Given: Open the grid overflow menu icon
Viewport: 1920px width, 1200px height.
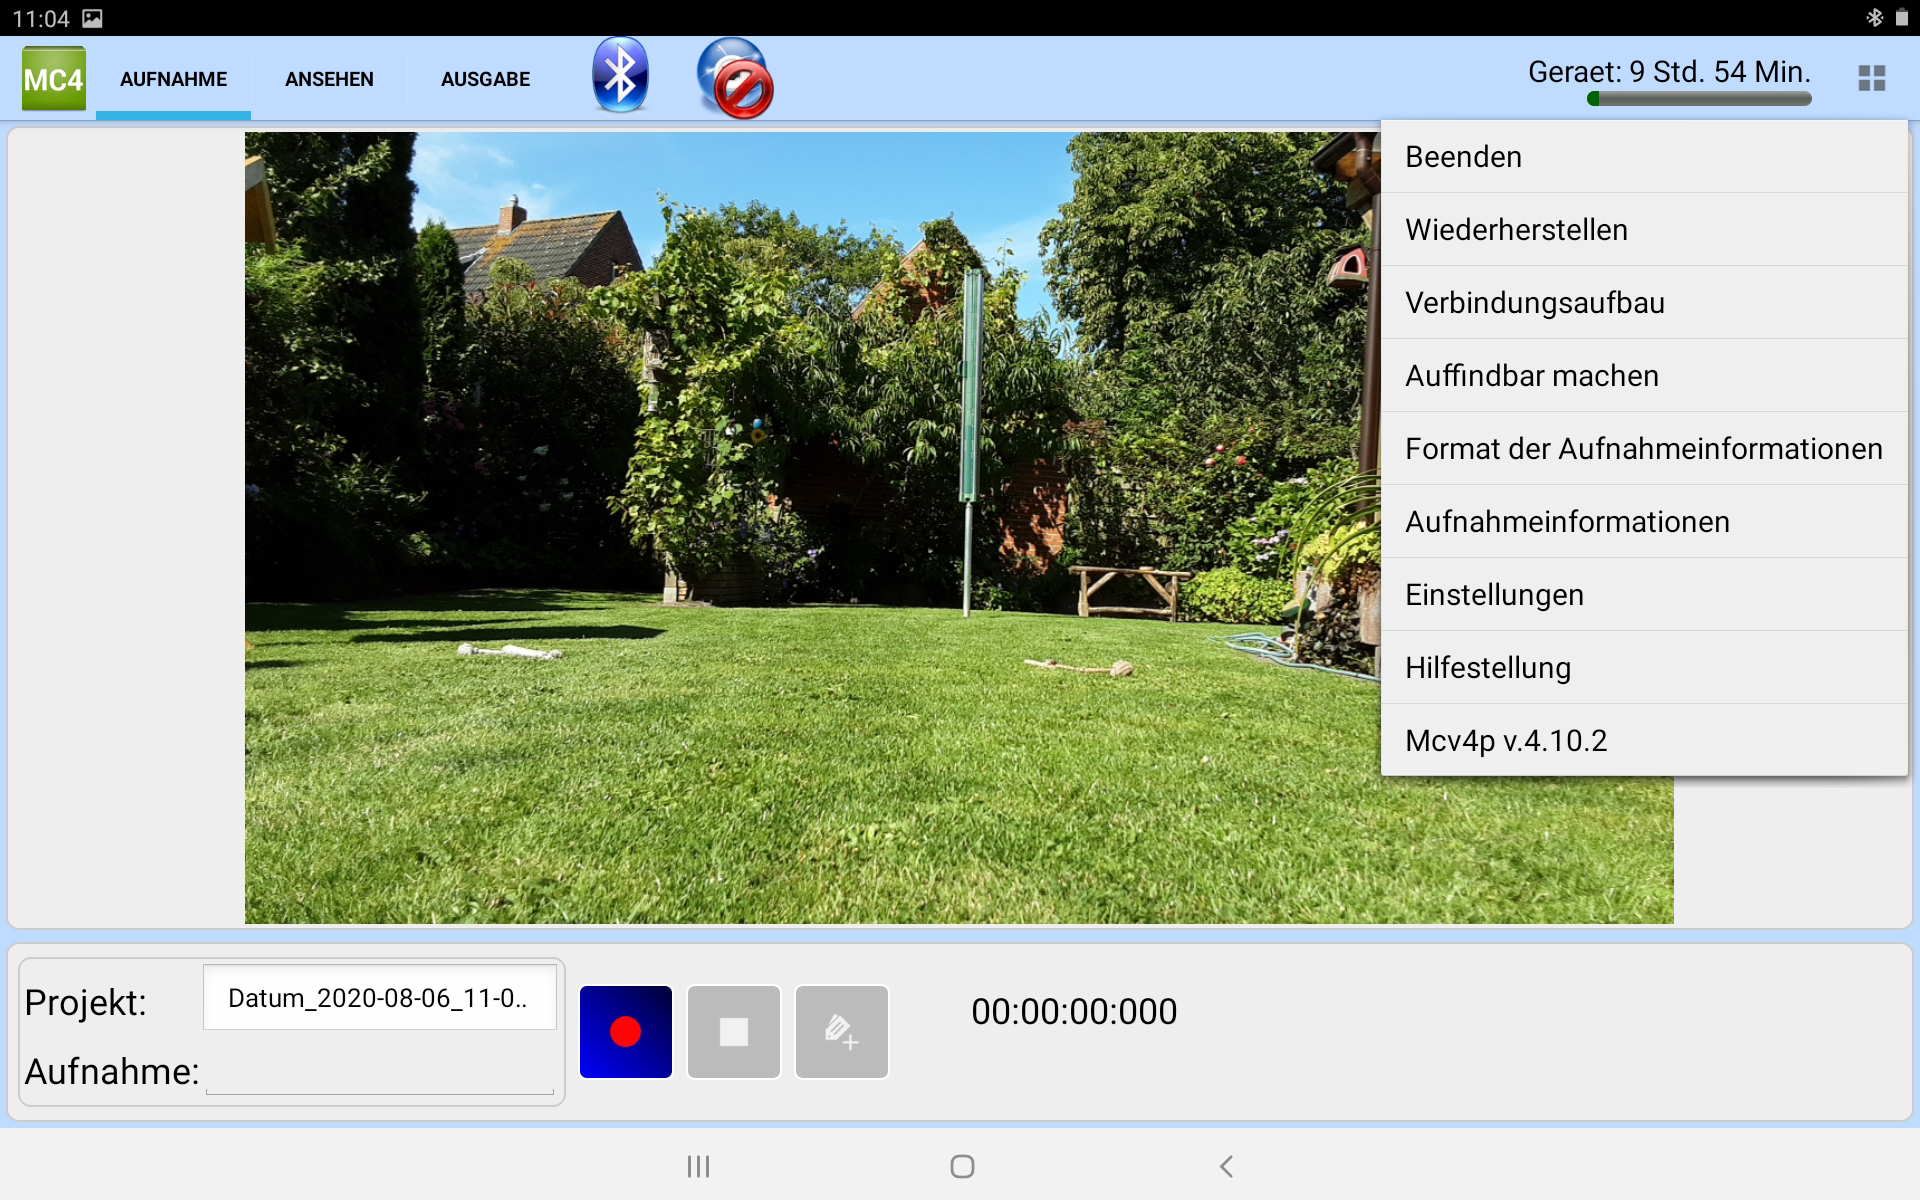Looking at the screenshot, I should (1871, 78).
